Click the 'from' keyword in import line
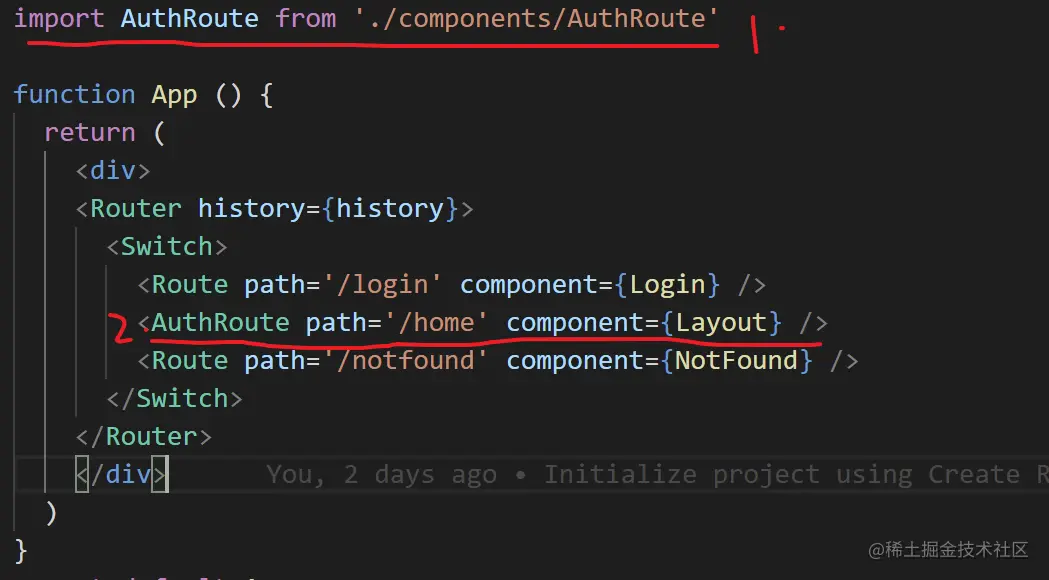1049x580 pixels. 305,19
